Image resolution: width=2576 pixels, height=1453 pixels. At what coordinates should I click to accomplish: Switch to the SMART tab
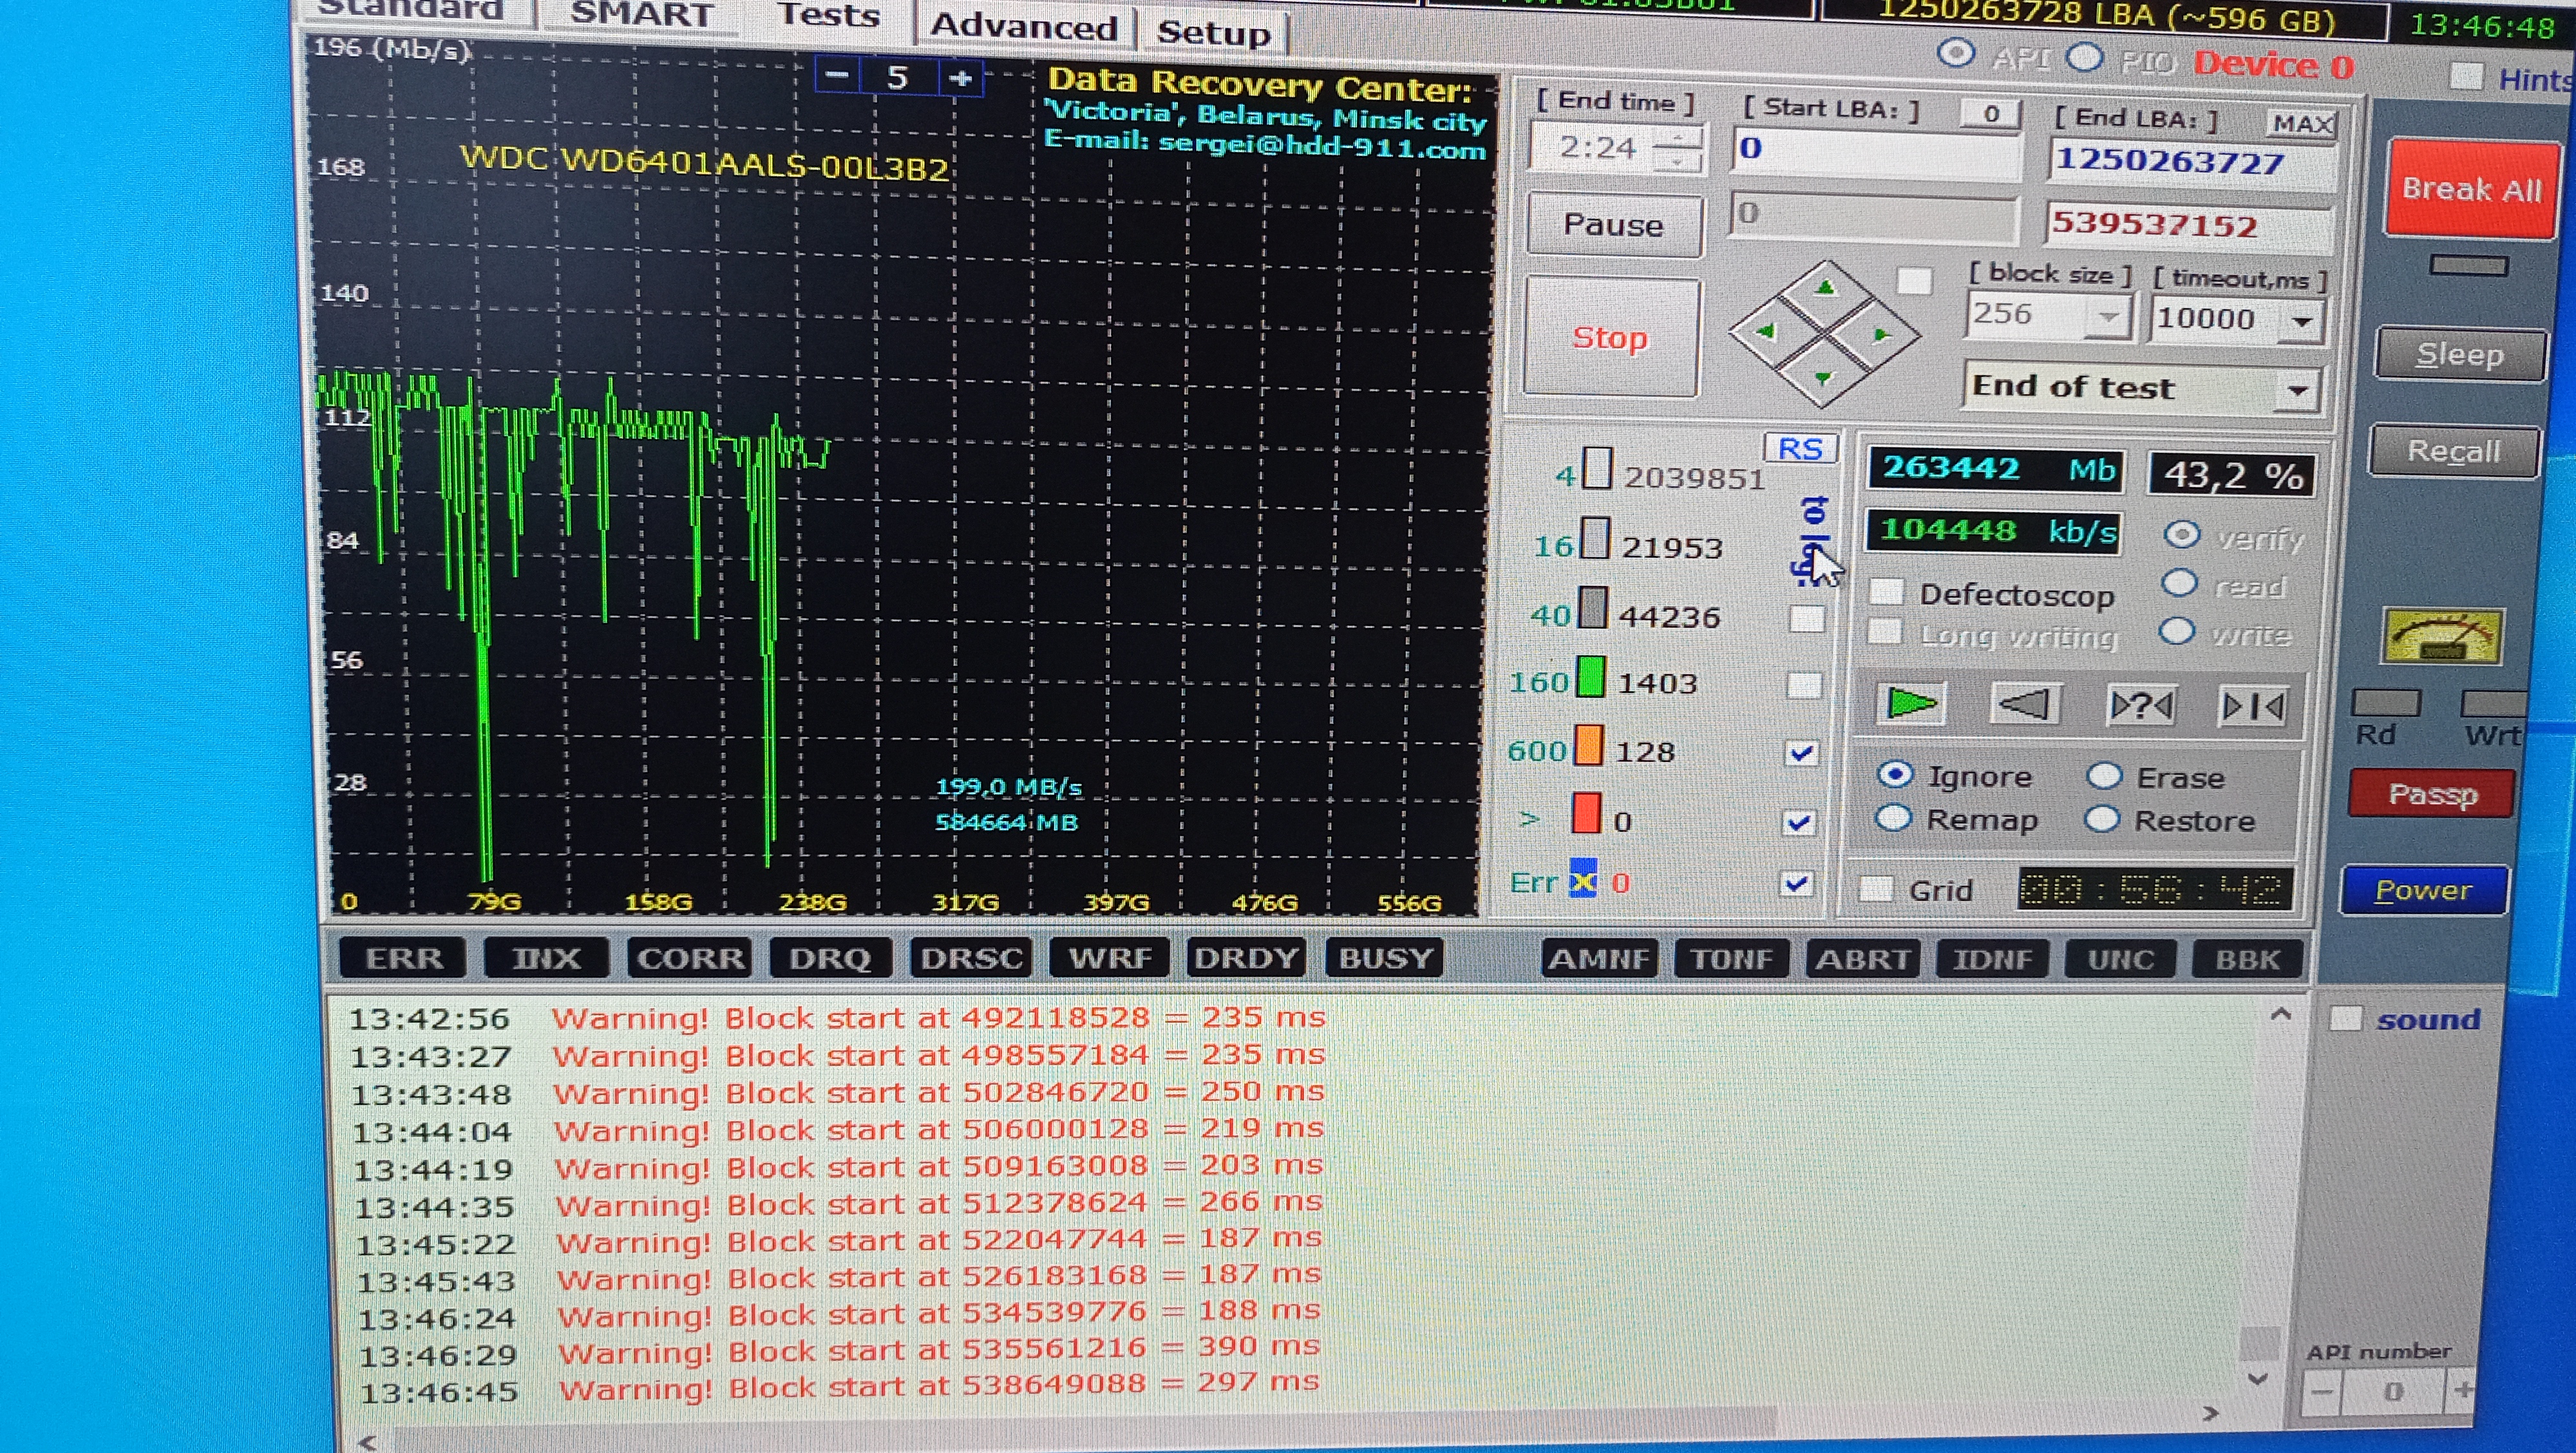coord(641,14)
